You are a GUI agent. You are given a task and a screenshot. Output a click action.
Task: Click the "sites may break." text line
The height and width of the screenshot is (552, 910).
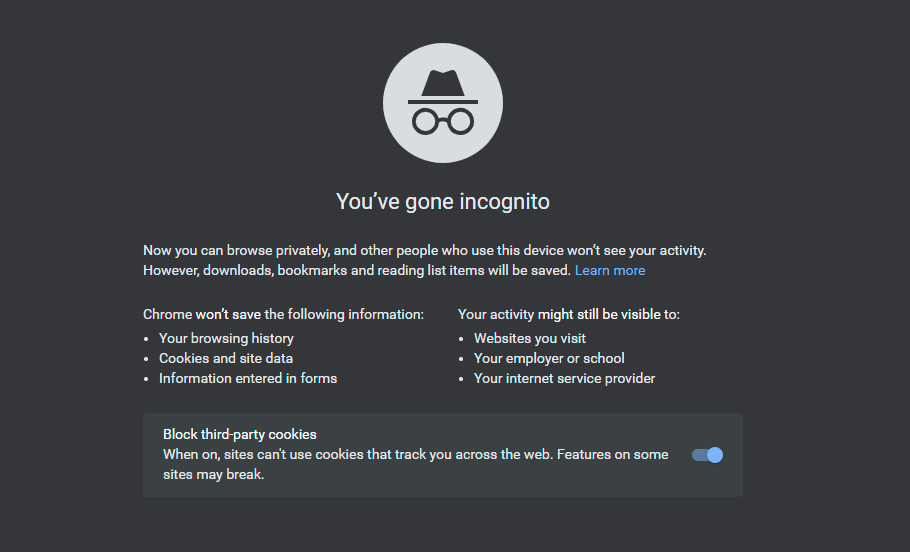pos(214,474)
